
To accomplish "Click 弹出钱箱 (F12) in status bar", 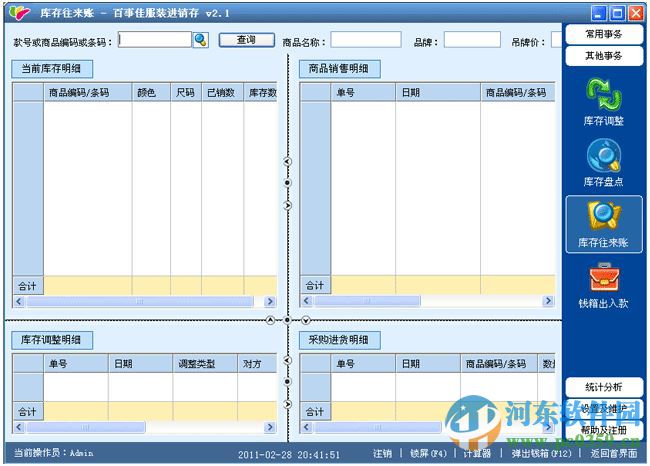I will point(541,453).
